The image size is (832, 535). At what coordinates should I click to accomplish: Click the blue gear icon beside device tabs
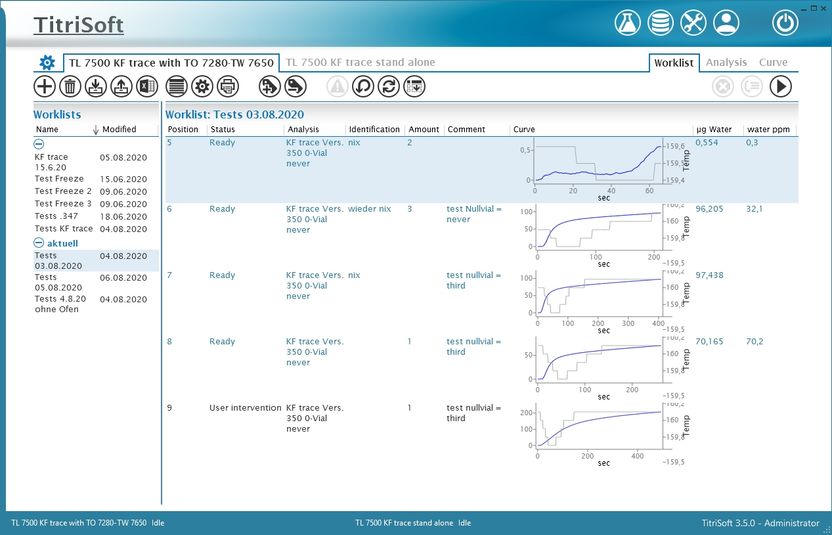[47, 63]
